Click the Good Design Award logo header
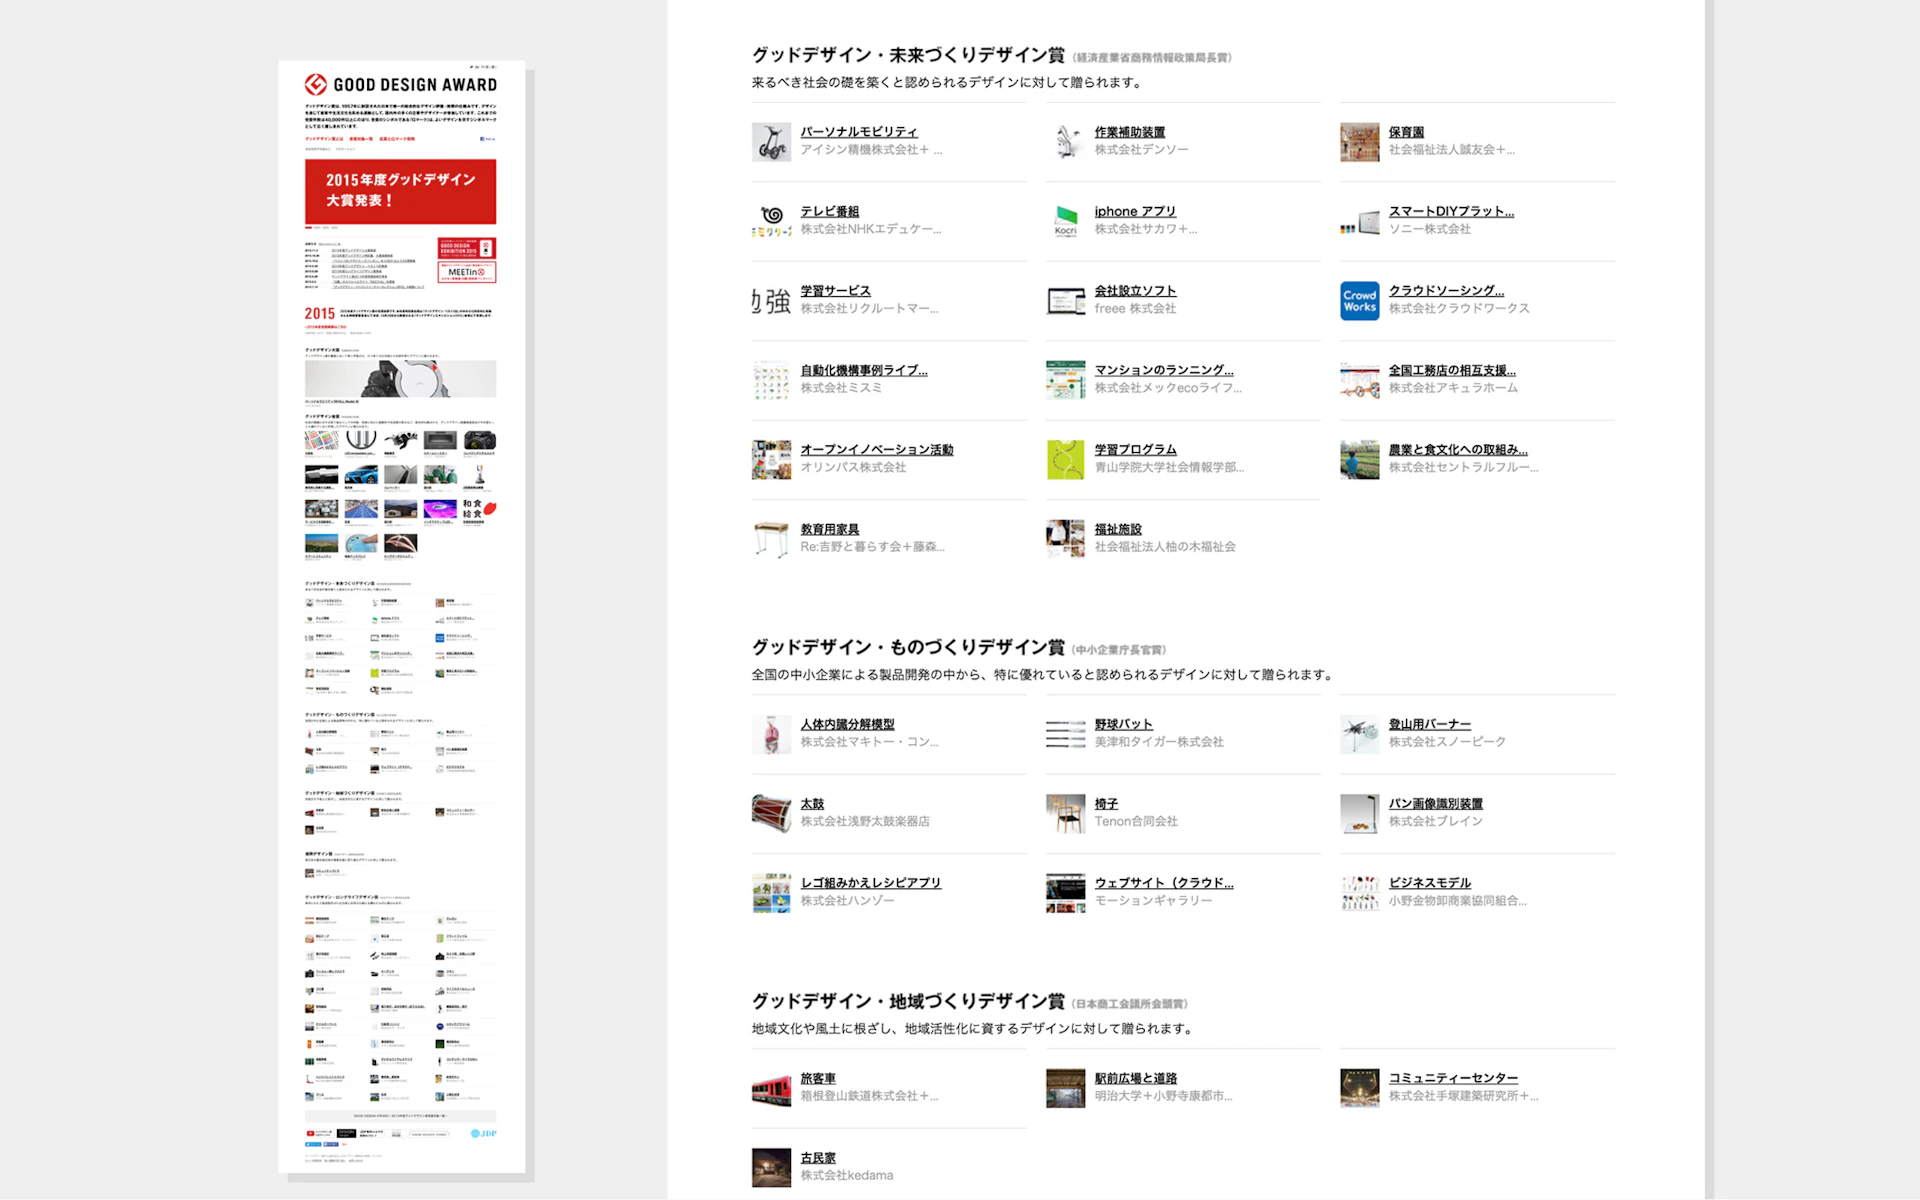 tap(400, 85)
